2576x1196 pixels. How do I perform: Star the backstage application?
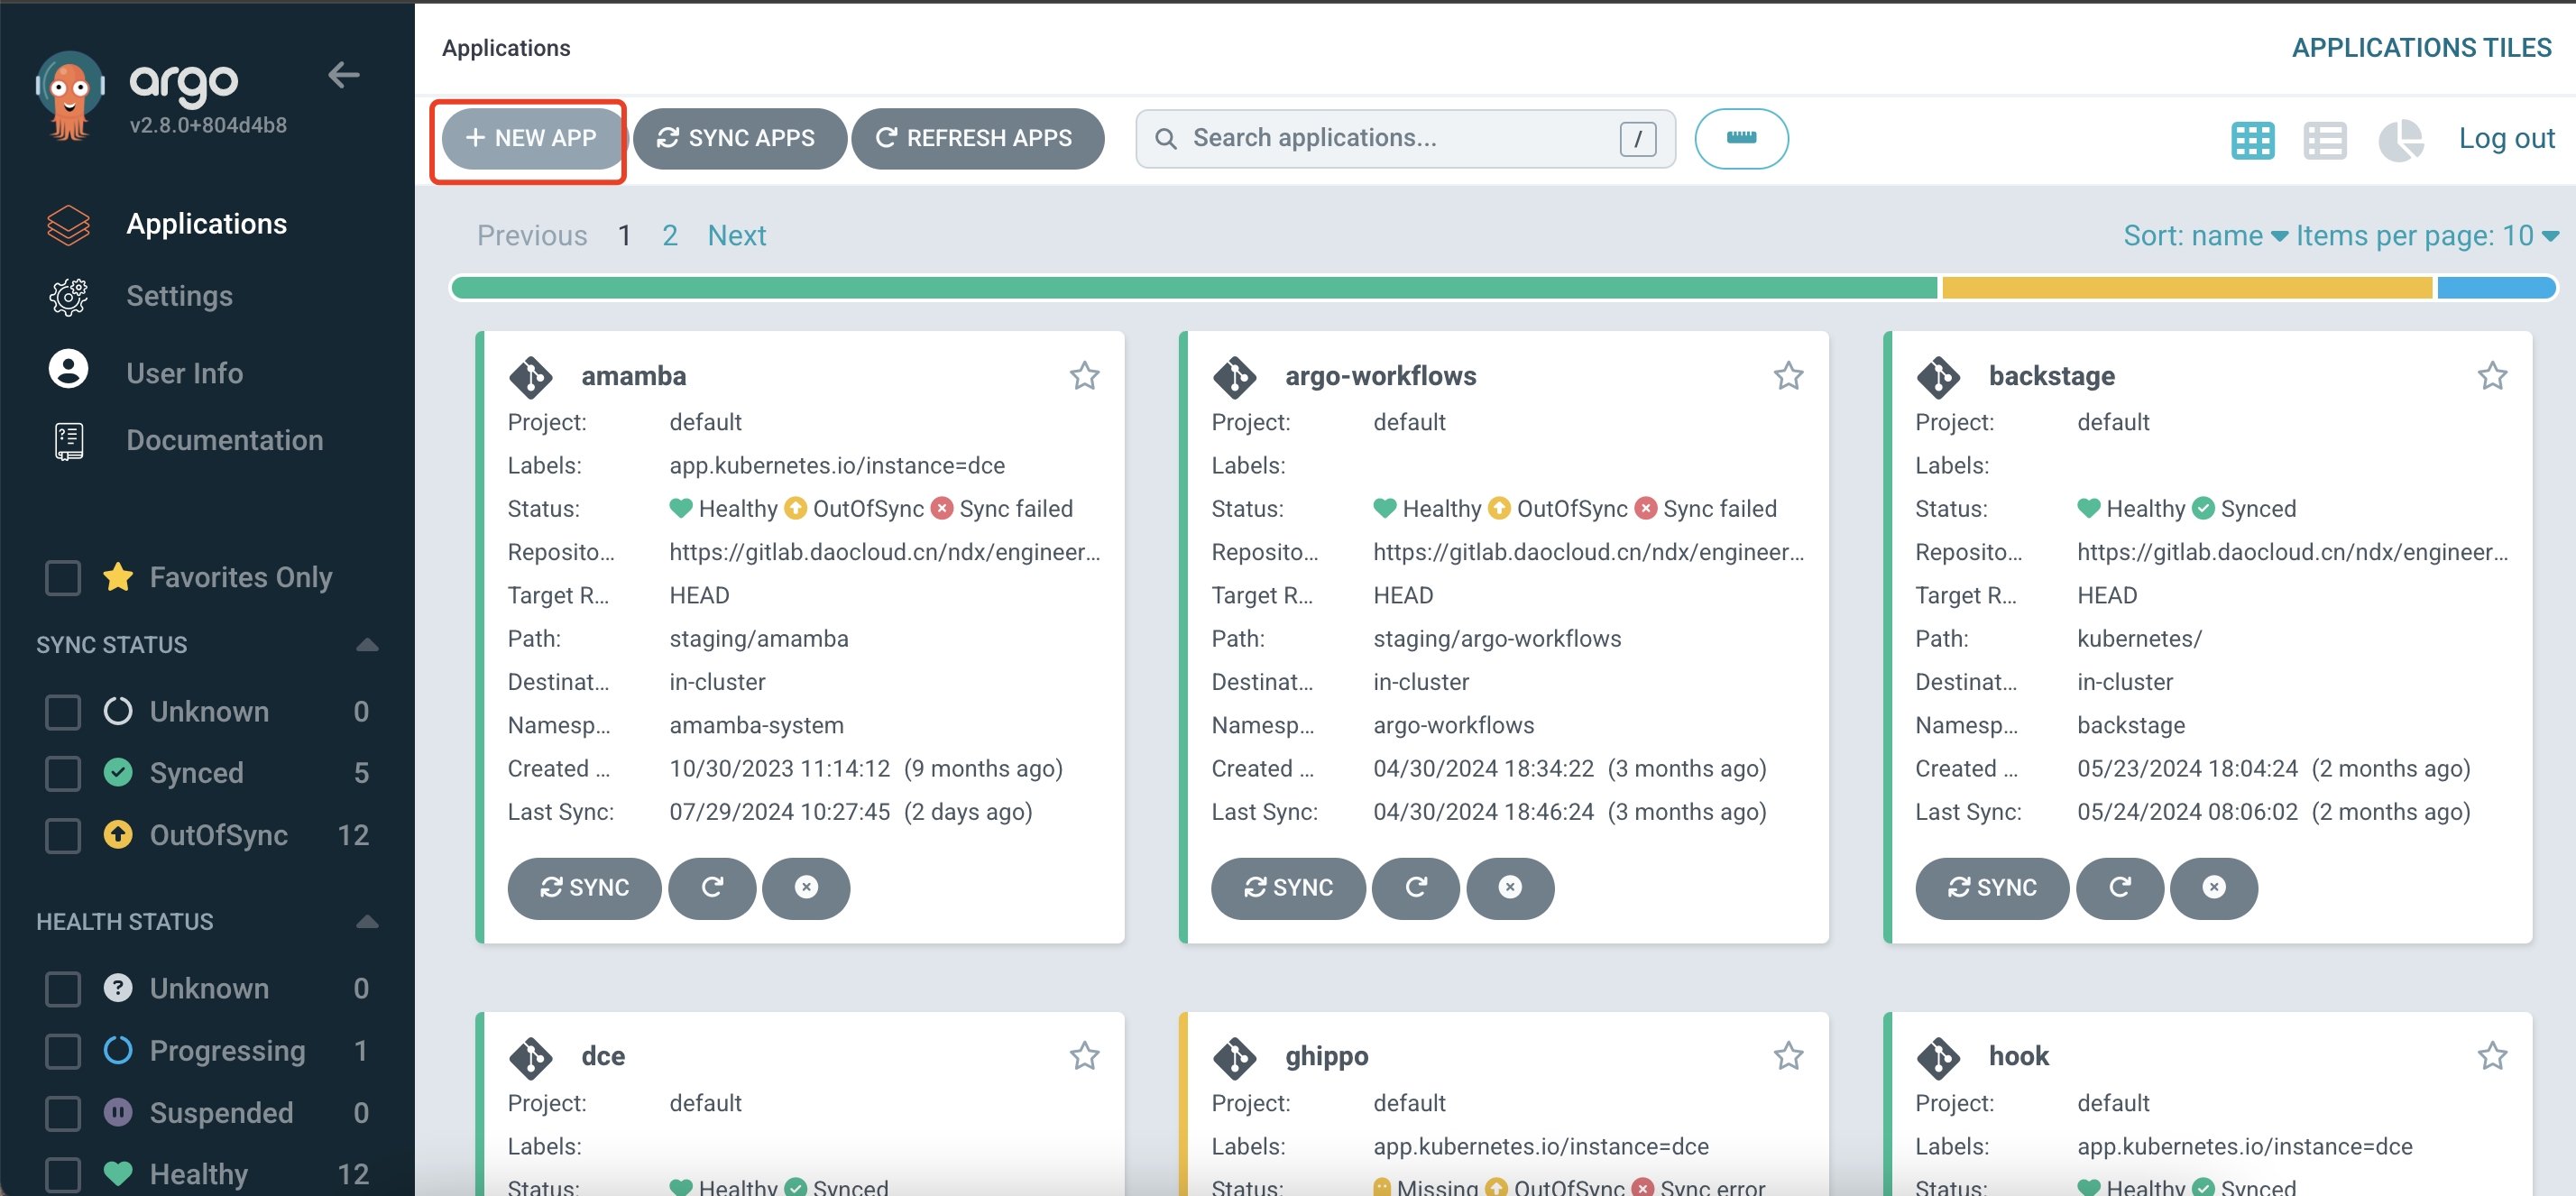(x=2491, y=376)
